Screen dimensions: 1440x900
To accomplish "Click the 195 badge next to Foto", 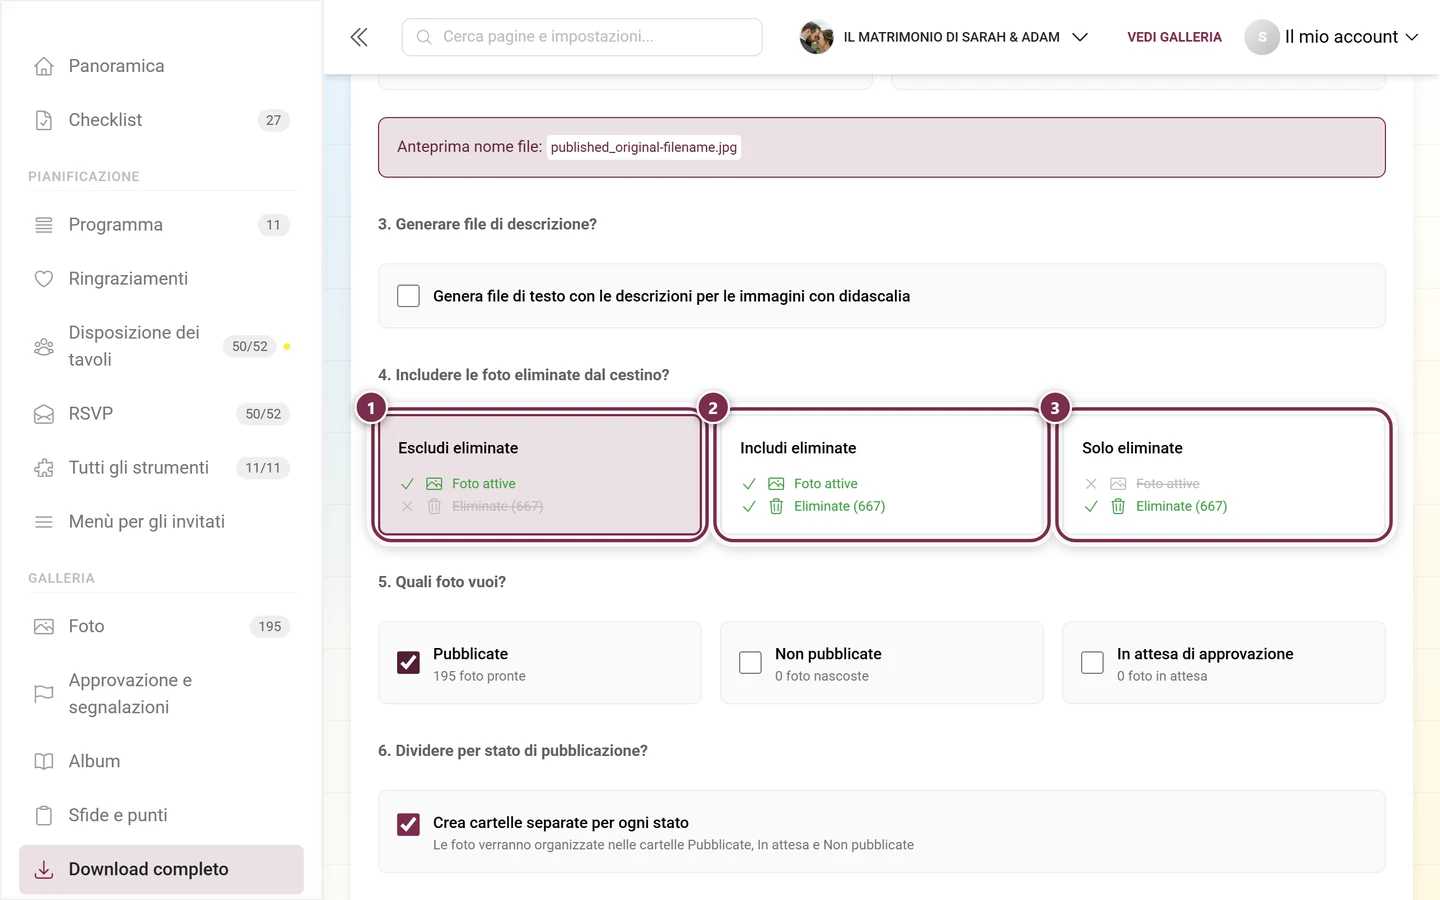I will (x=270, y=627).
